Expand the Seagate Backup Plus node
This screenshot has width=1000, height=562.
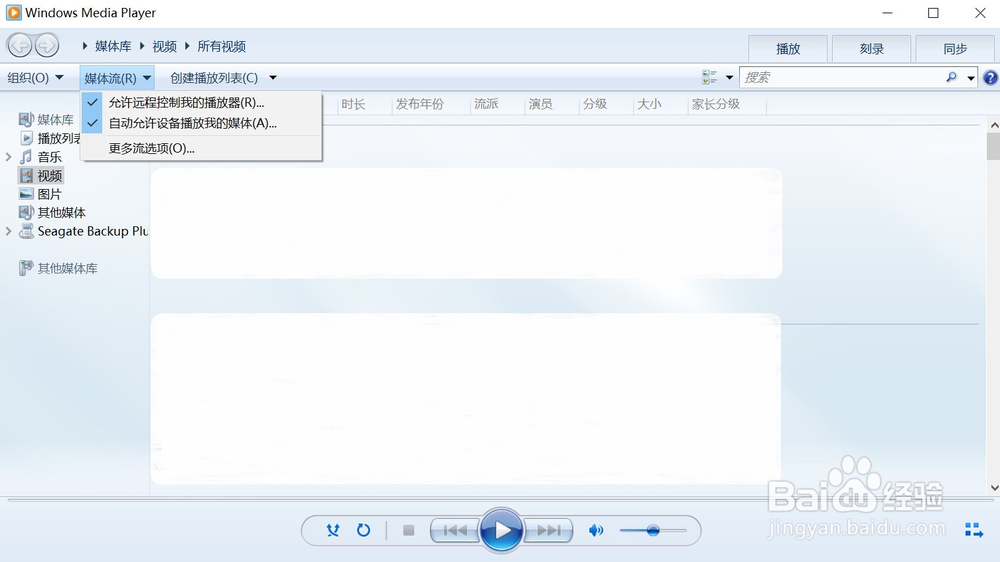coord(8,231)
